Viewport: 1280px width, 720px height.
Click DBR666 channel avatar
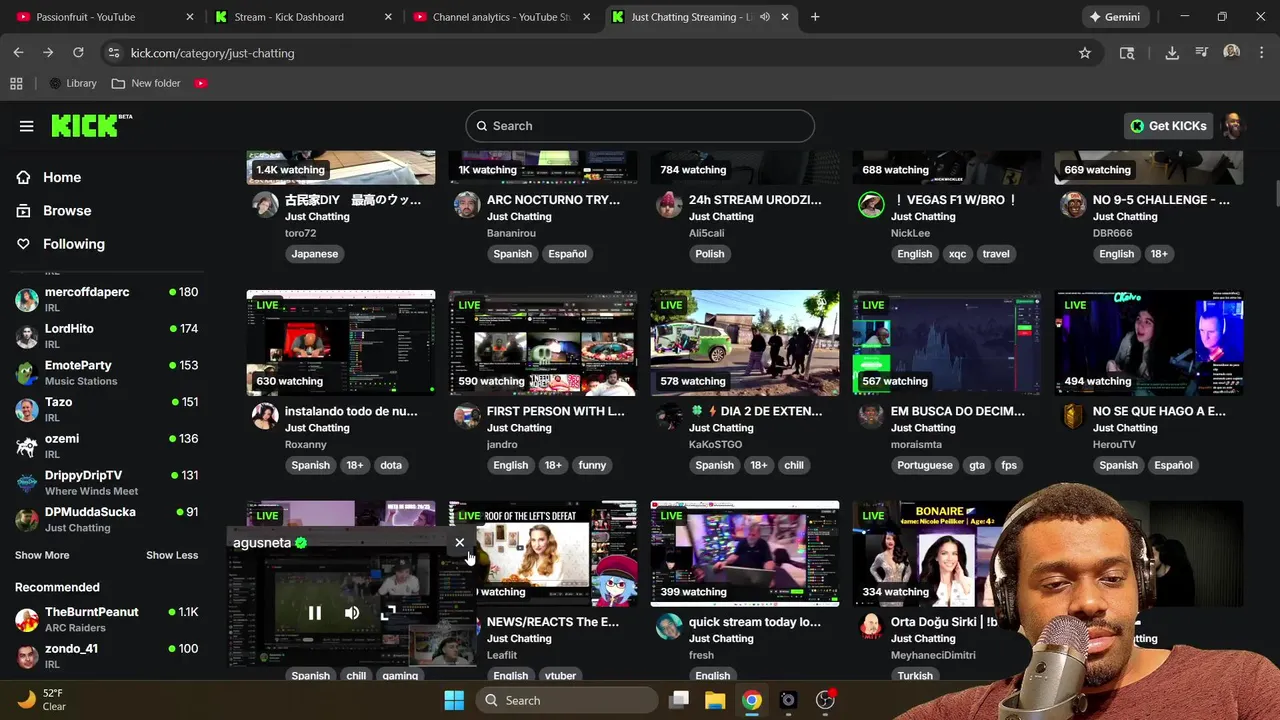point(1073,205)
